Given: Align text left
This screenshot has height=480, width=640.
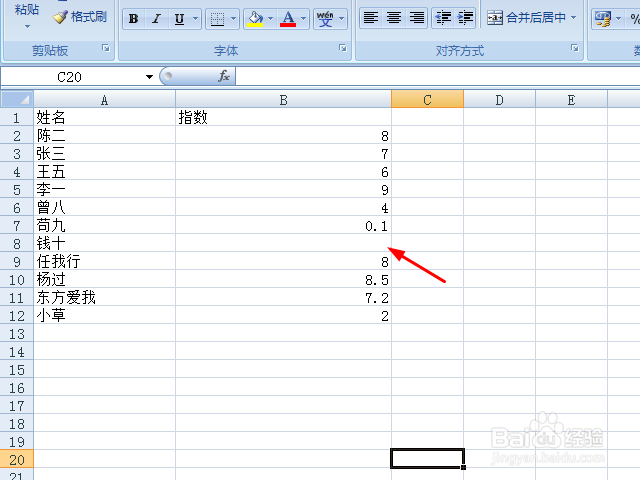Looking at the screenshot, I should coord(371,18).
